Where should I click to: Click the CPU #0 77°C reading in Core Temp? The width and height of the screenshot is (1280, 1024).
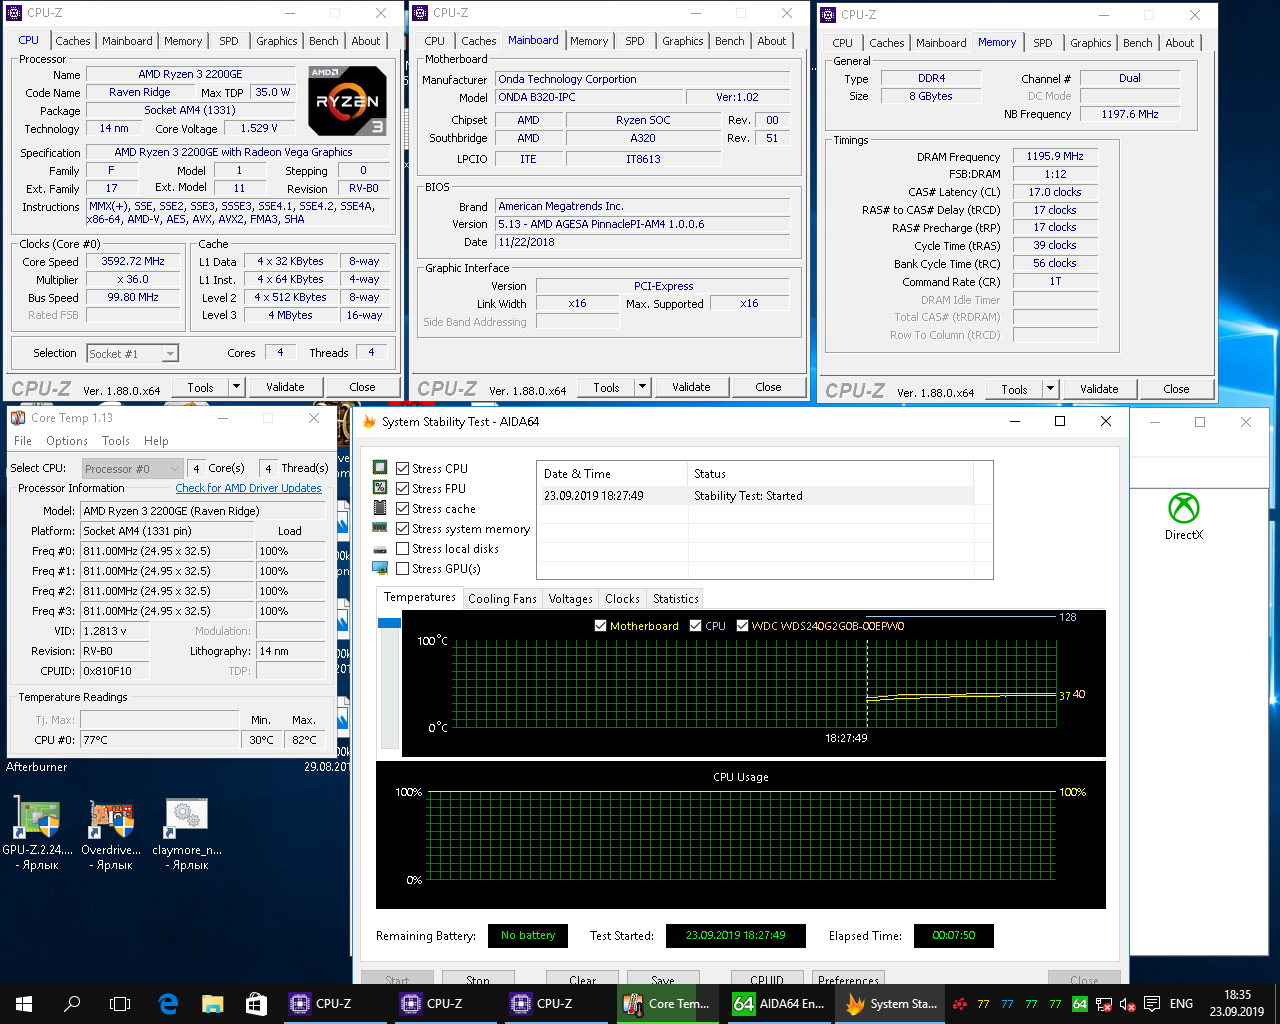click(160, 740)
